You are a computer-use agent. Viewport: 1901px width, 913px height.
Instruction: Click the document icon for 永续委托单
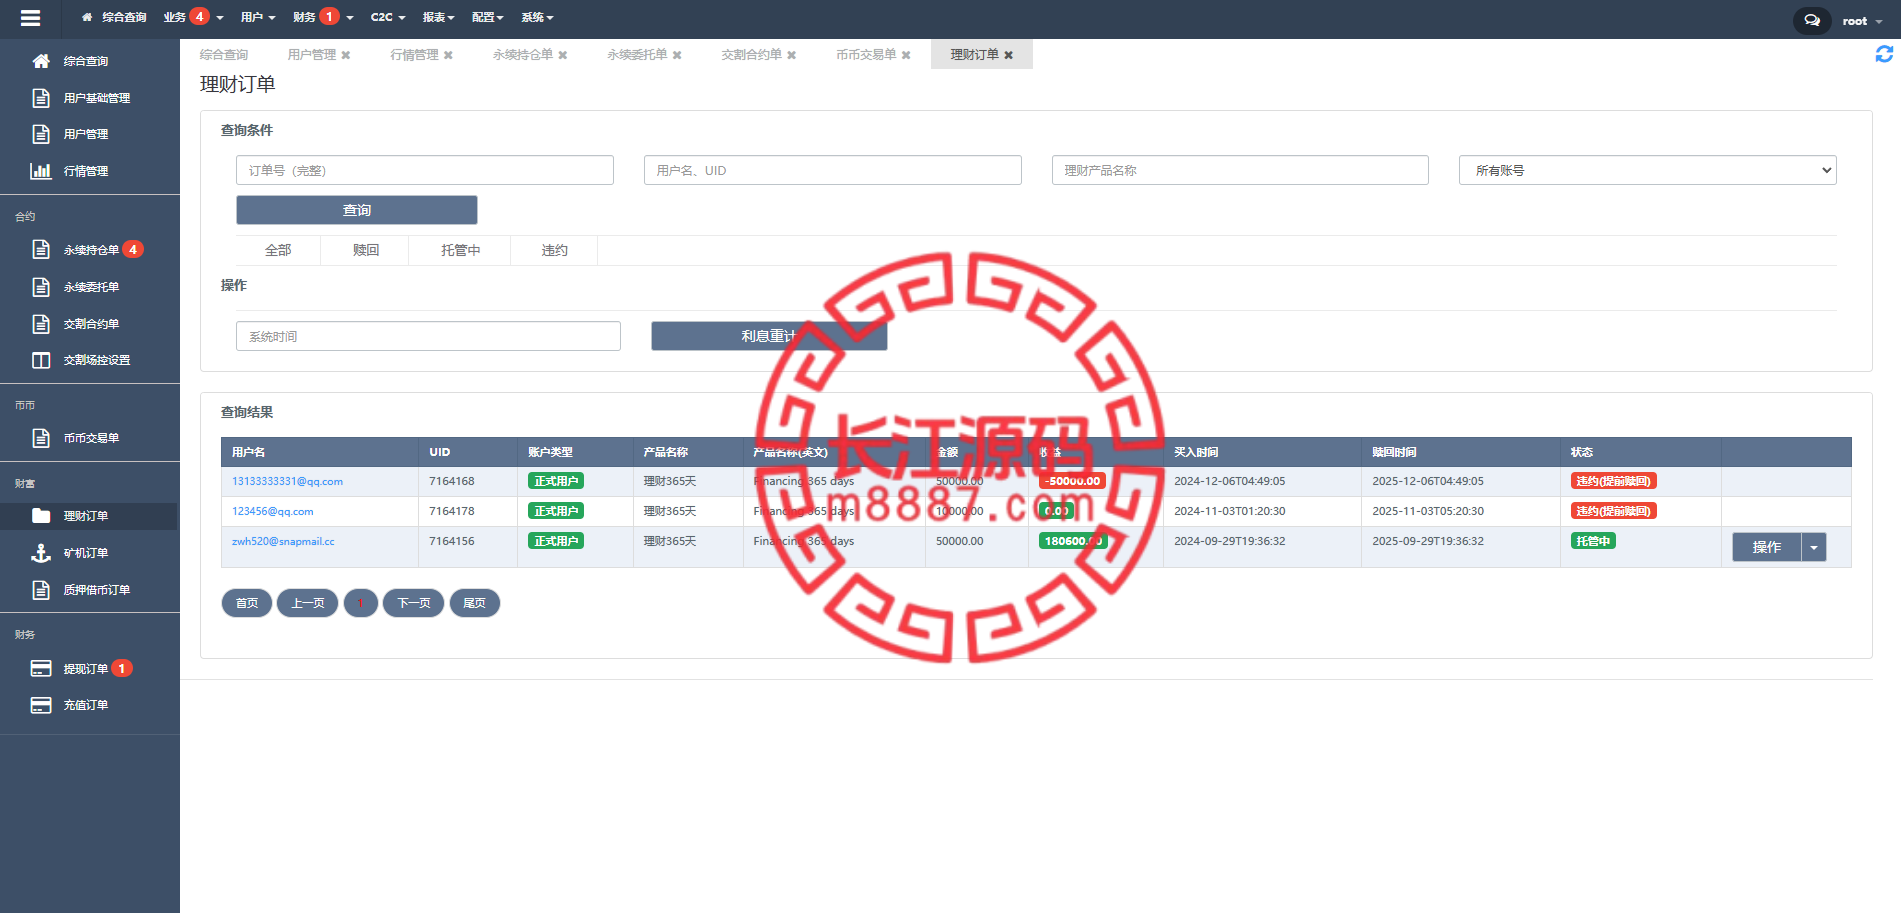(41, 287)
